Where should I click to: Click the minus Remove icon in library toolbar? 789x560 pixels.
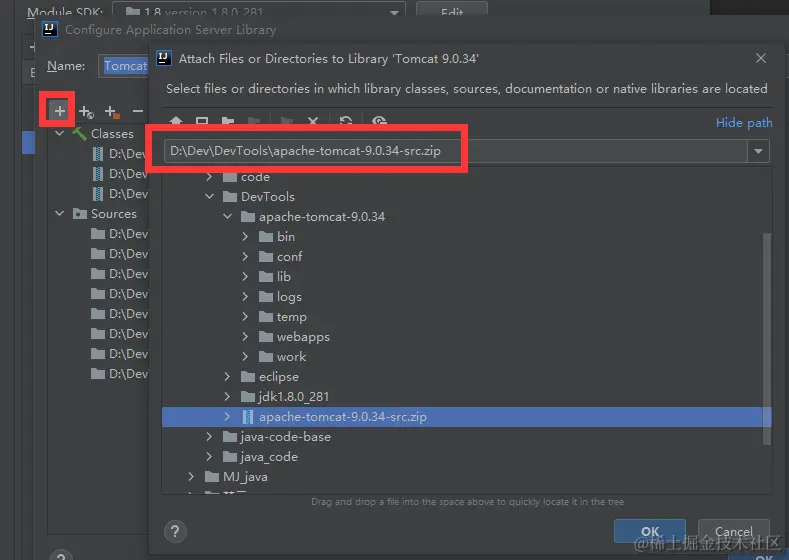click(x=137, y=111)
